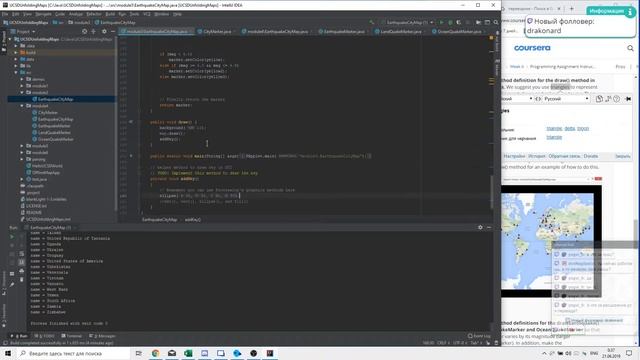Click the Coursera logo link
This screenshot has width=640, height=360.
tap(532, 48)
